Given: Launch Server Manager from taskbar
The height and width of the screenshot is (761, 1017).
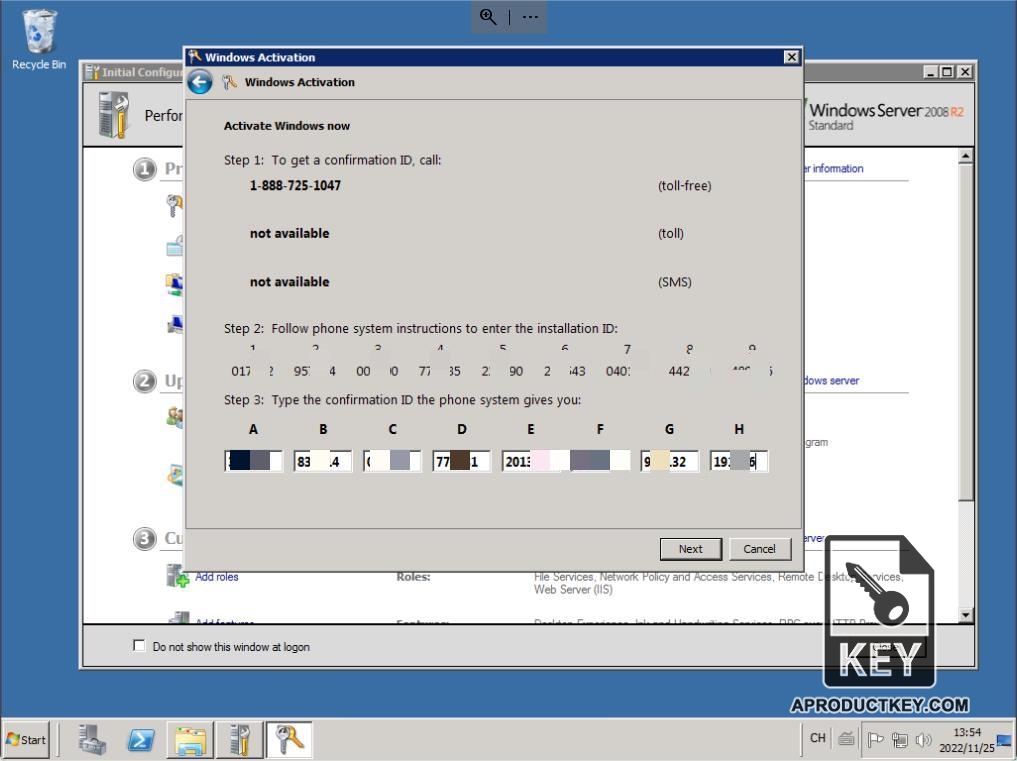Looking at the screenshot, I should coord(92,740).
